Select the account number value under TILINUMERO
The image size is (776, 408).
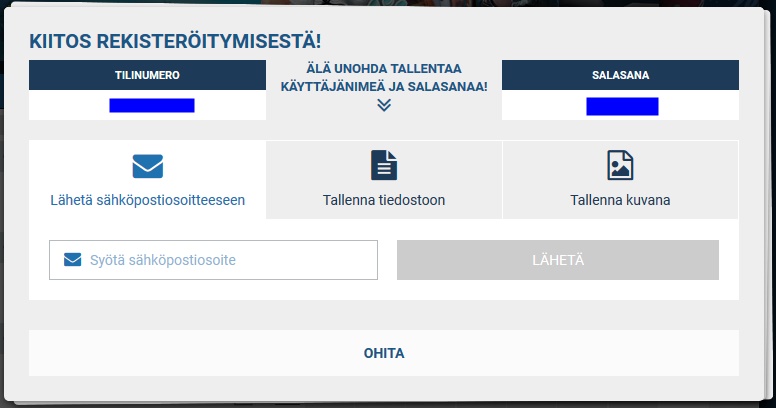click(152, 105)
